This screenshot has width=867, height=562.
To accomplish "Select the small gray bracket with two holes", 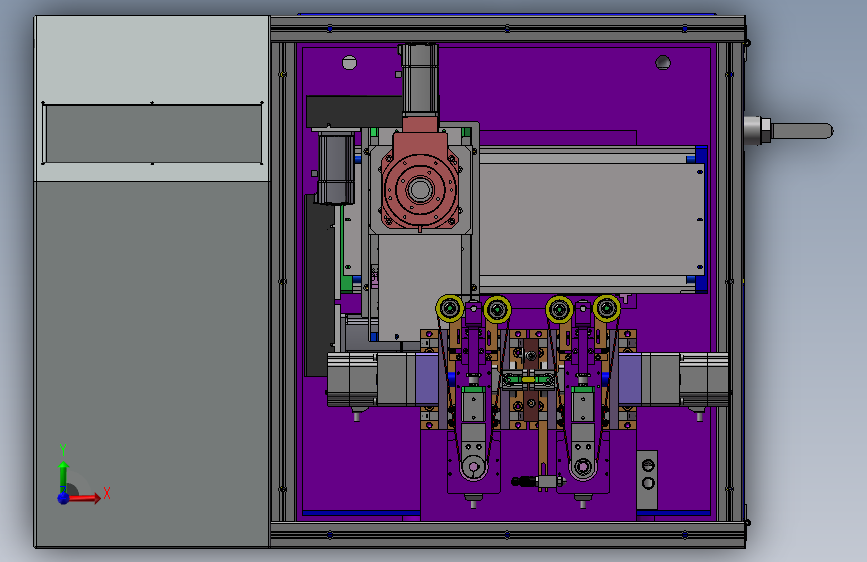I will coord(647,480).
